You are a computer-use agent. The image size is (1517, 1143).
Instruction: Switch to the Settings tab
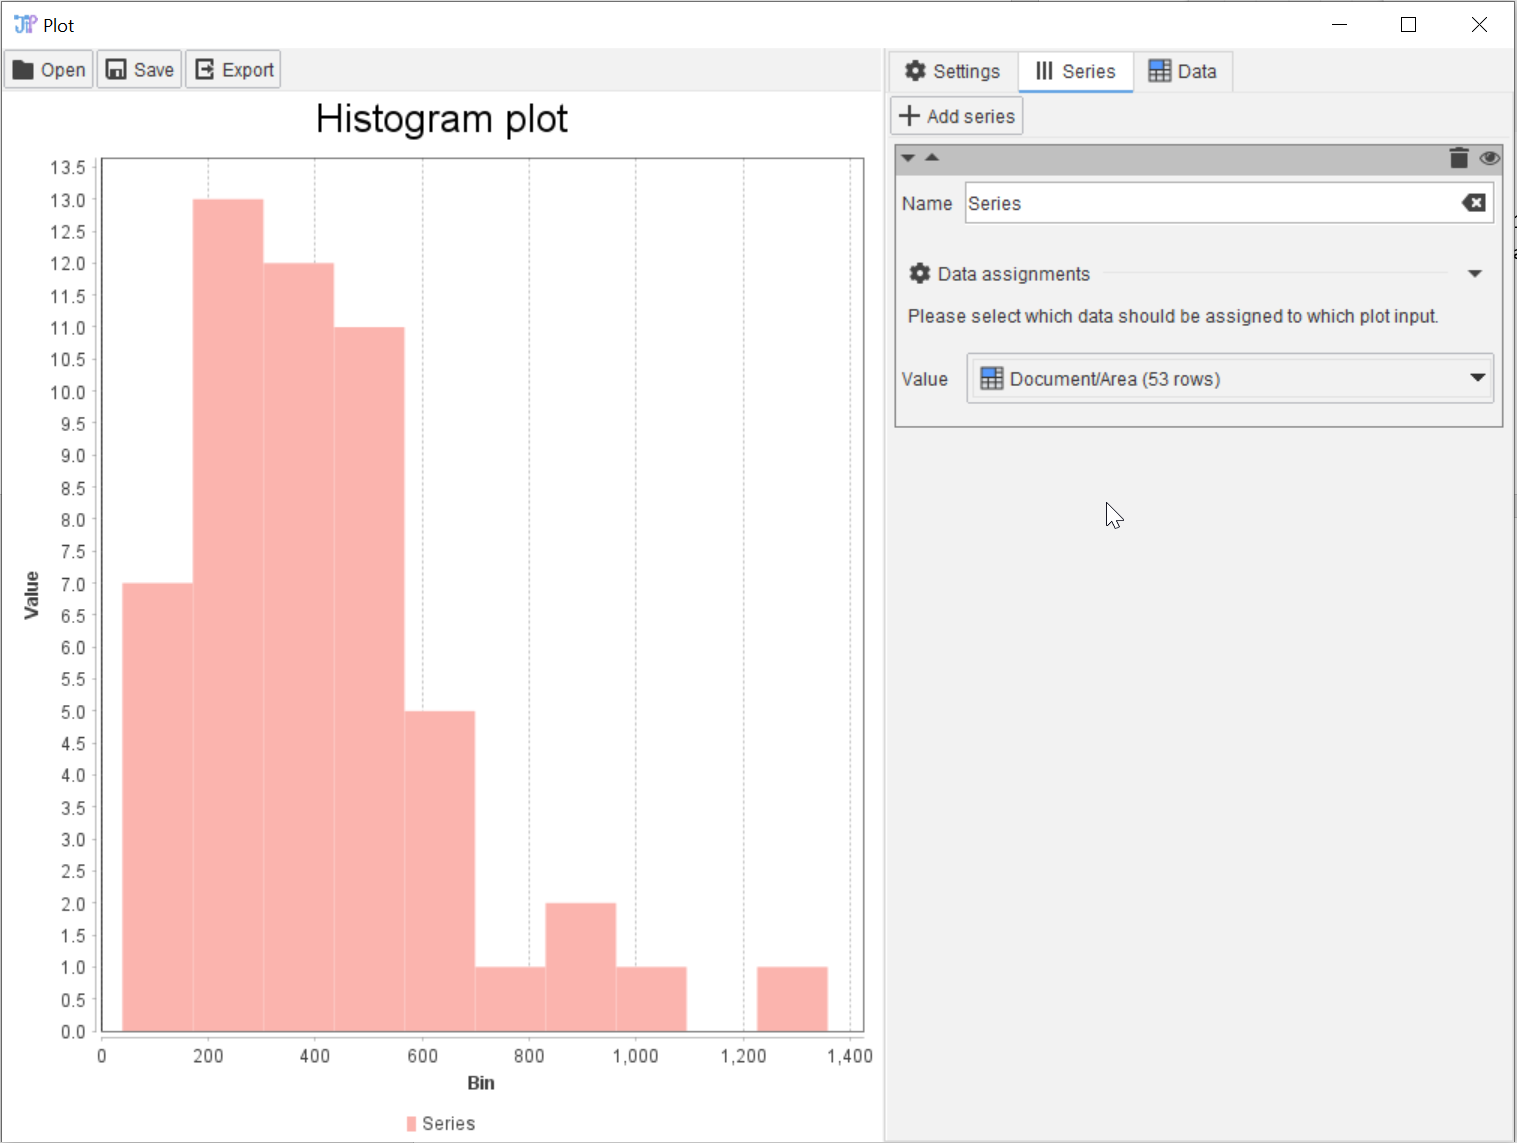(953, 72)
